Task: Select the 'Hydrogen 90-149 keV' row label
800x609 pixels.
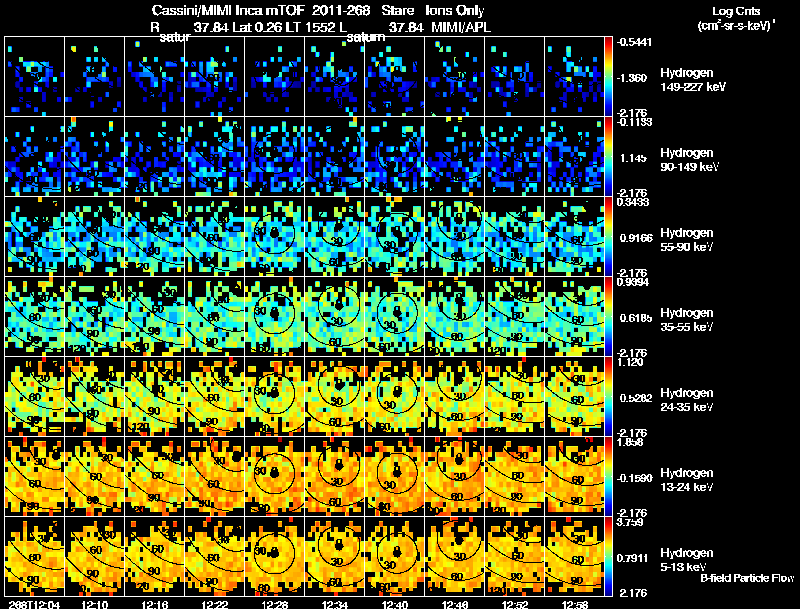Action: [x=690, y=160]
